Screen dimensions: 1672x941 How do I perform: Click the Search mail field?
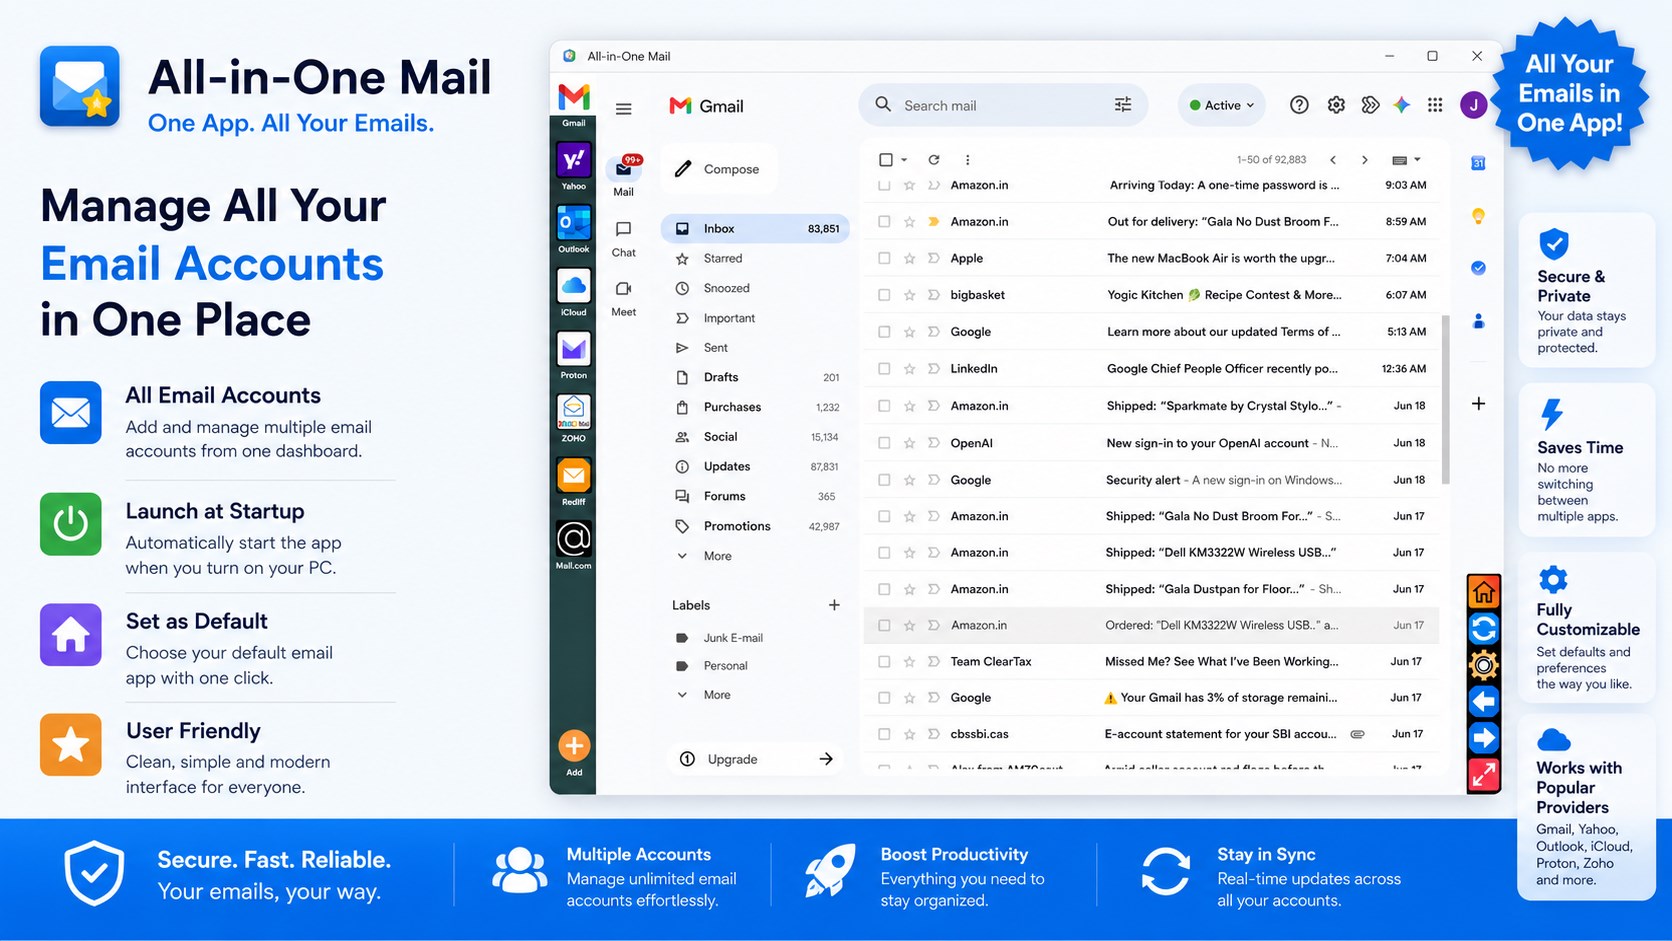1003,105
